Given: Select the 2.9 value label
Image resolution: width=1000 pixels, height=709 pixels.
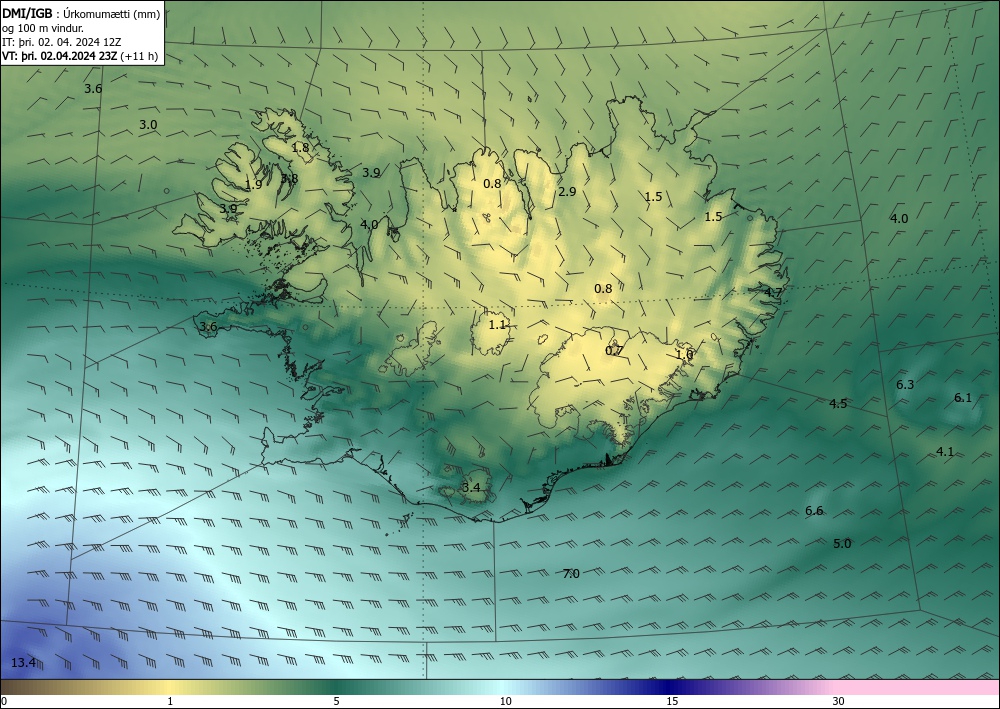Looking at the screenshot, I should (567, 192).
